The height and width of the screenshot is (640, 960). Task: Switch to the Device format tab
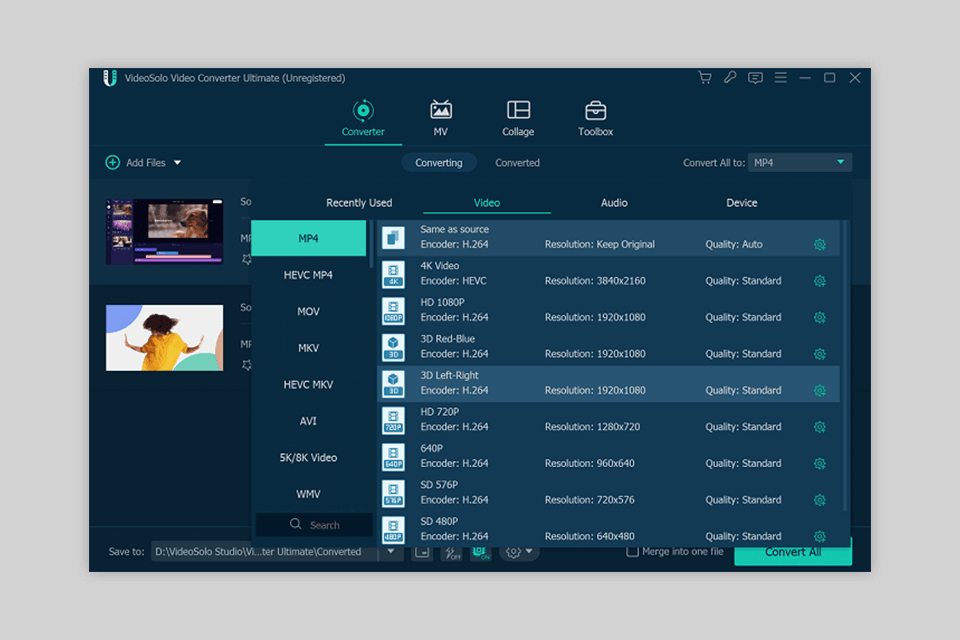[741, 203]
